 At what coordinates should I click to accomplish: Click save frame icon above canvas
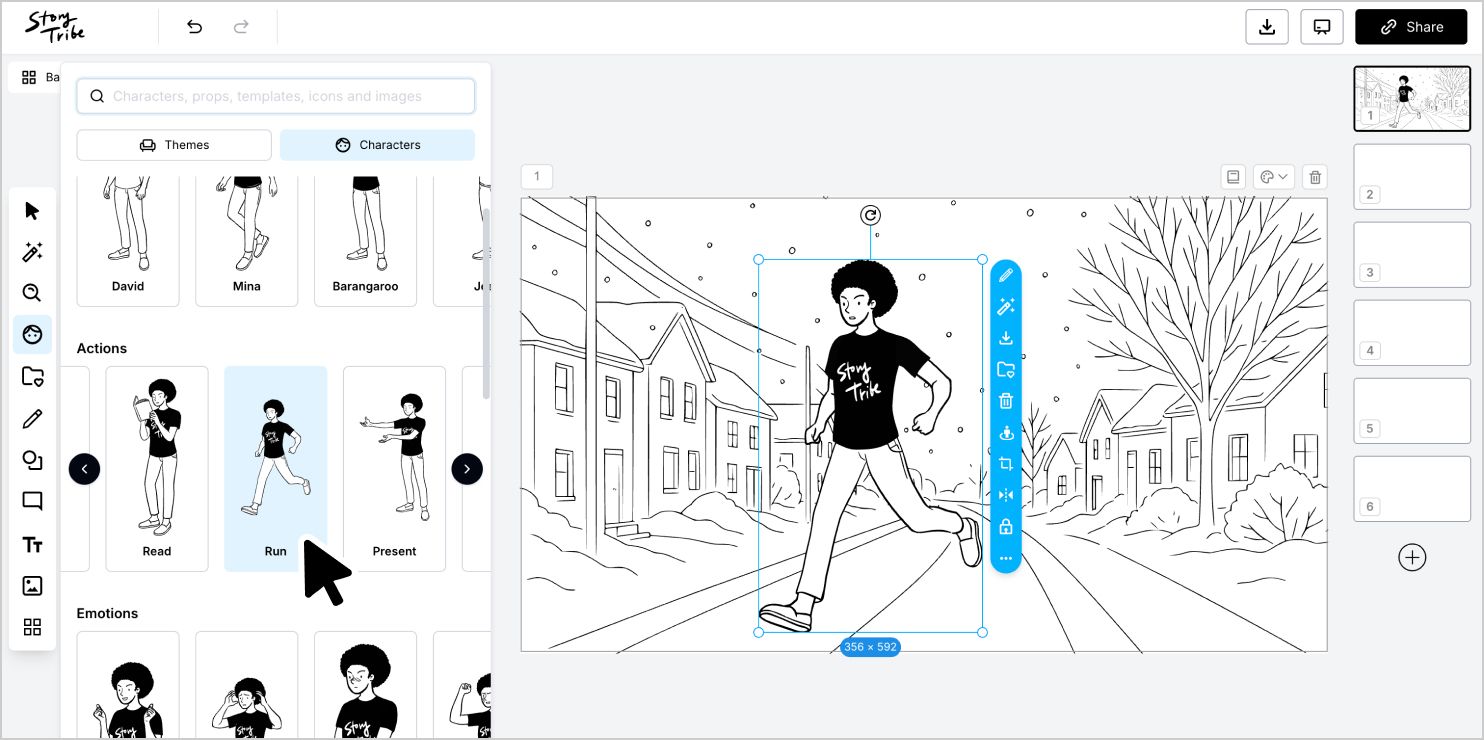coord(1234,177)
